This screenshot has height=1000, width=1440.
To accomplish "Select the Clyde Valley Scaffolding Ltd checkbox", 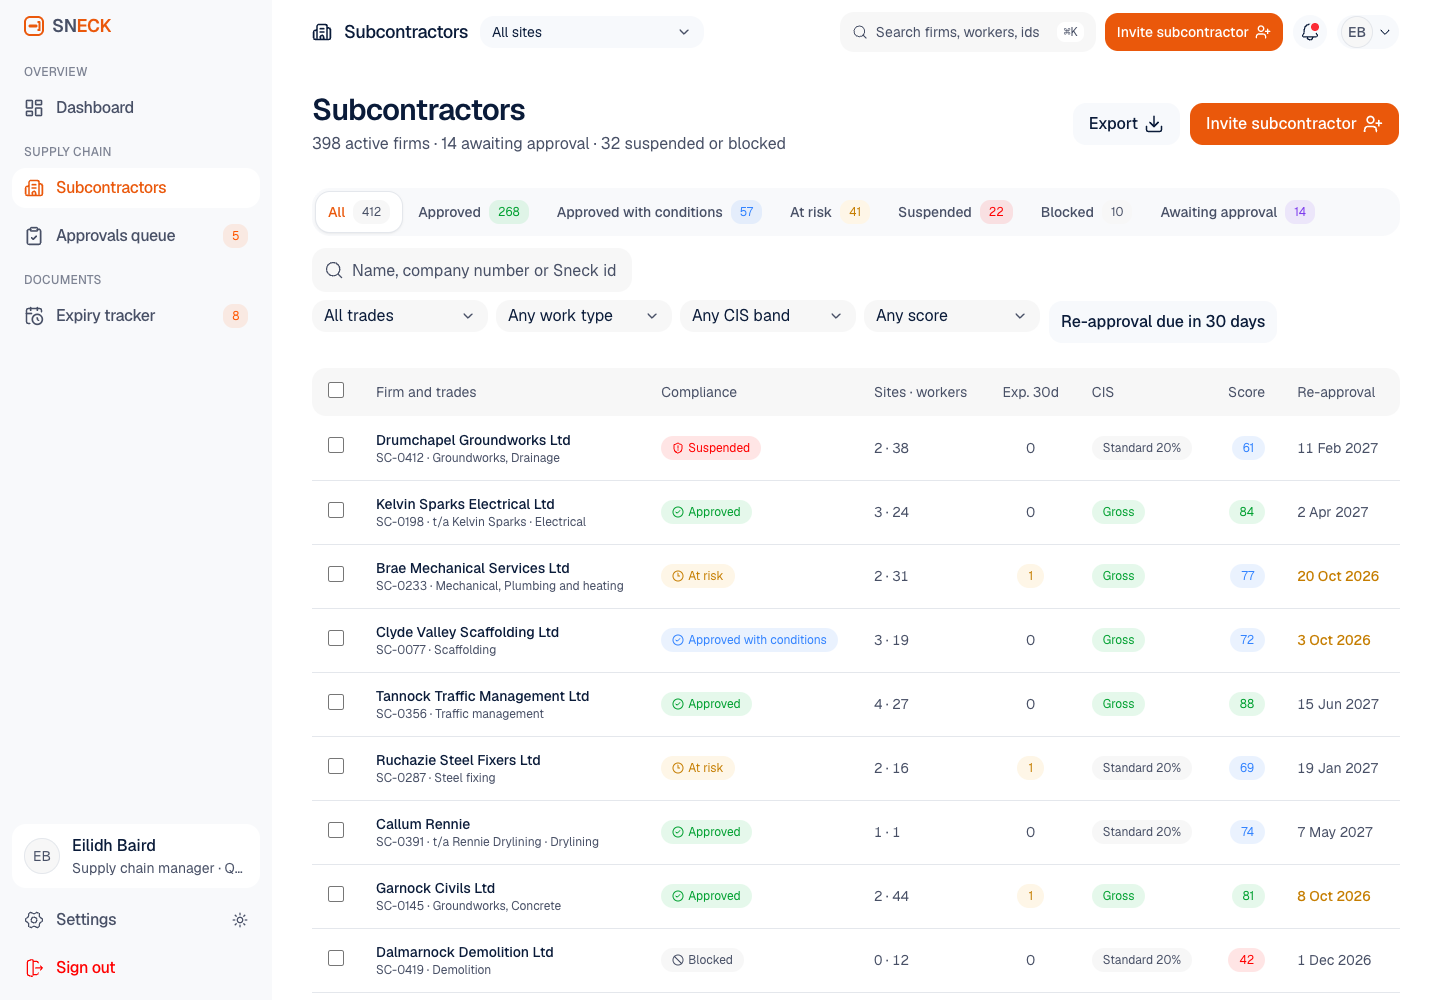I will [x=336, y=638].
